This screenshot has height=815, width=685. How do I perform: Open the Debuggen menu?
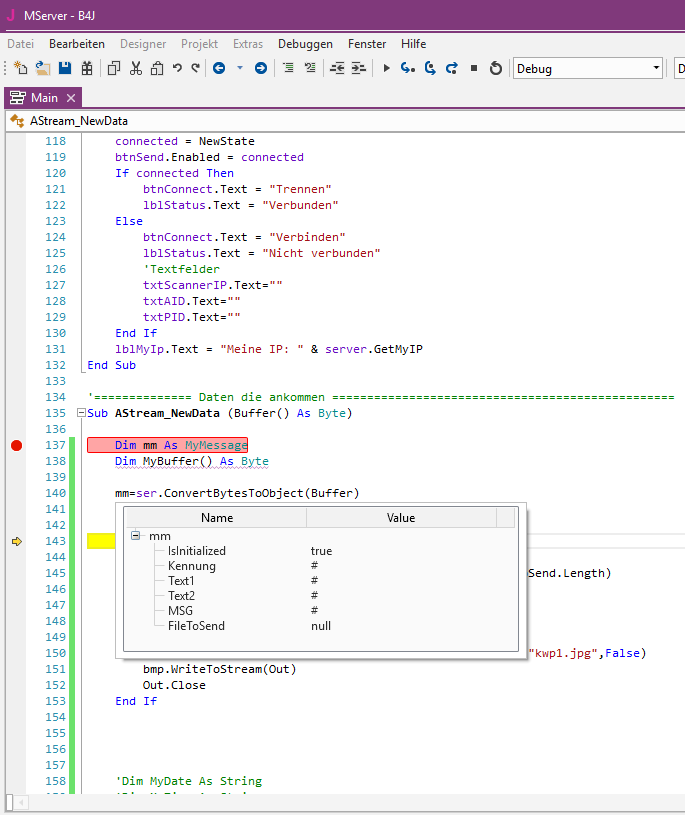[x=305, y=44]
